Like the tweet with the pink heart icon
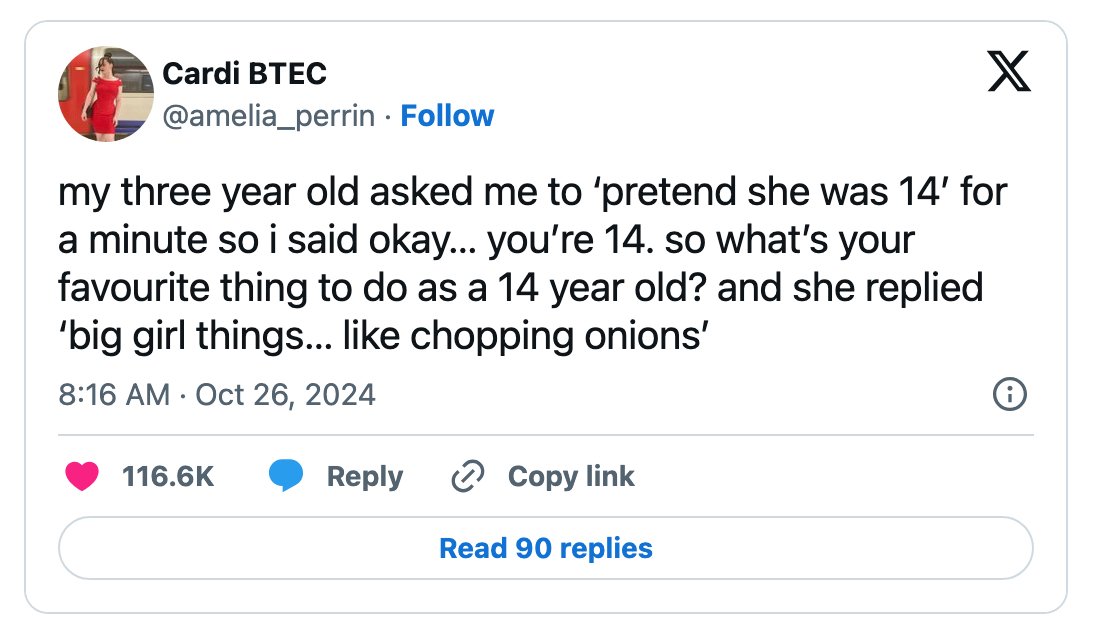Viewport: 1093px width, 633px height. [x=82, y=476]
